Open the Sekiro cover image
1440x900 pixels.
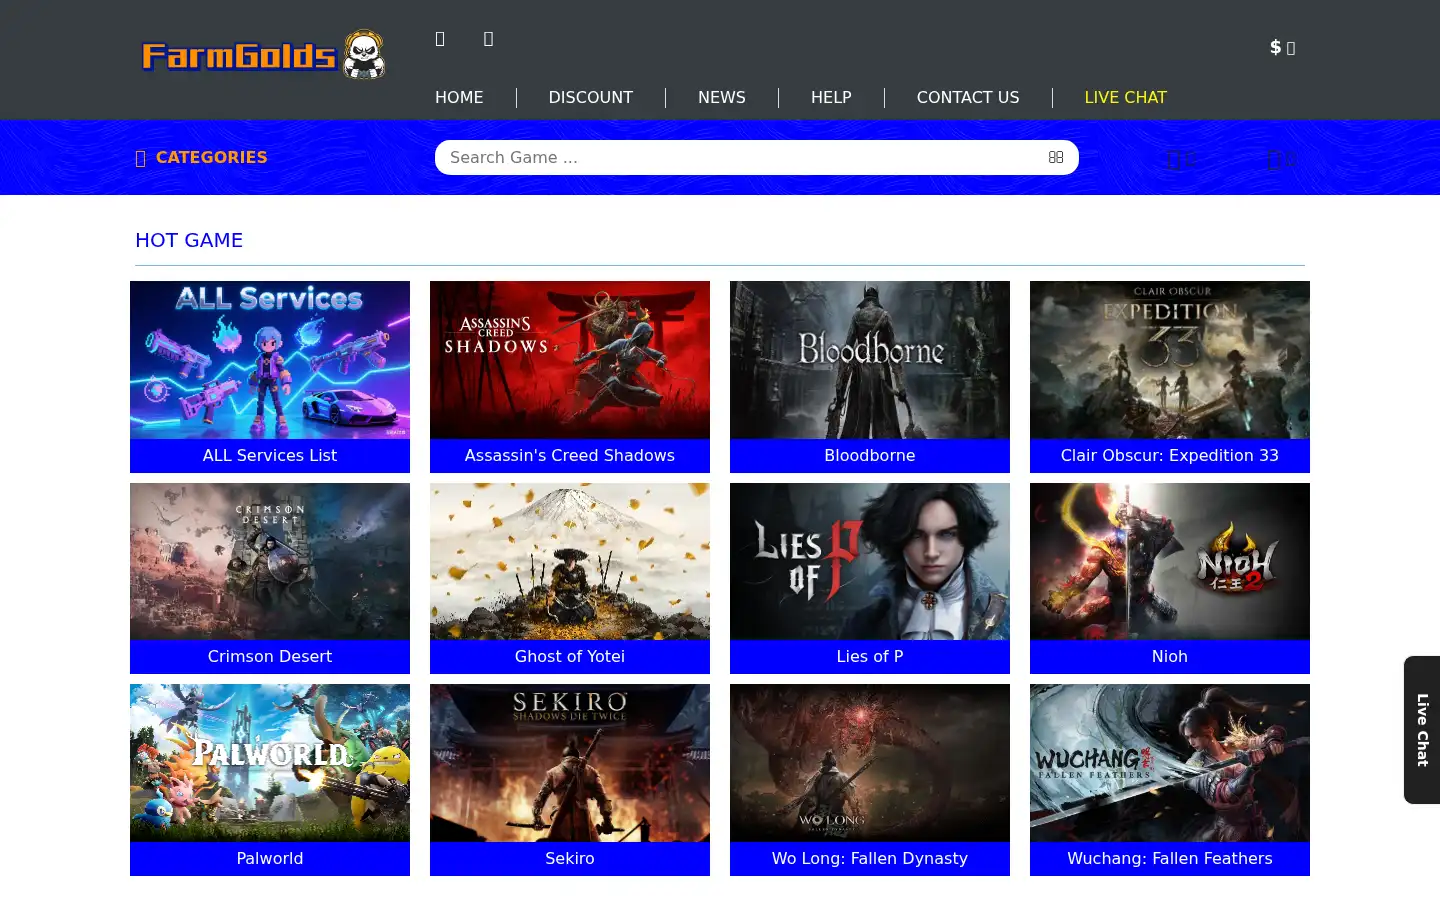click(x=570, y=763)
